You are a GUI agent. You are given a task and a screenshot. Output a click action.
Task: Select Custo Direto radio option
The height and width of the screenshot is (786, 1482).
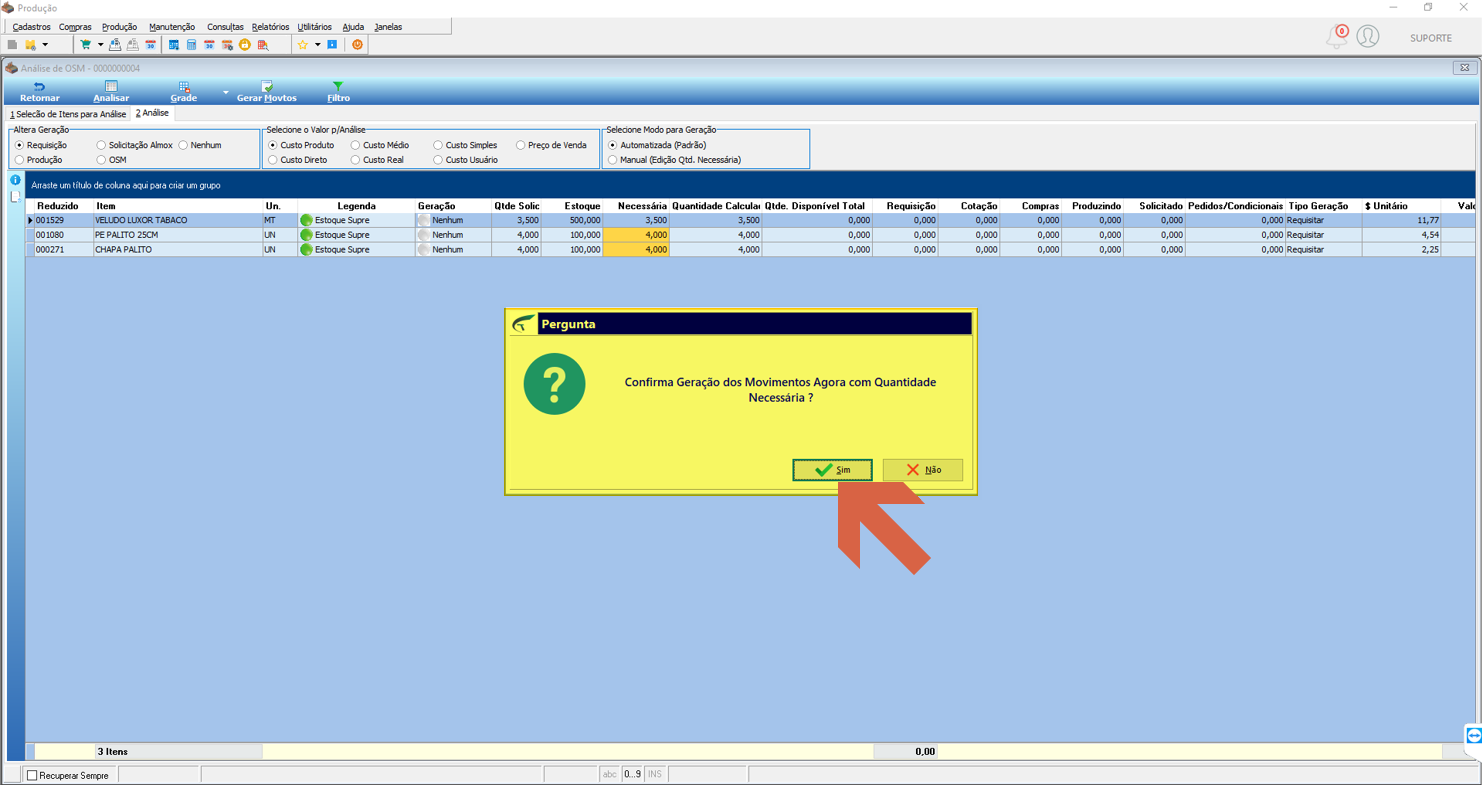298,160
